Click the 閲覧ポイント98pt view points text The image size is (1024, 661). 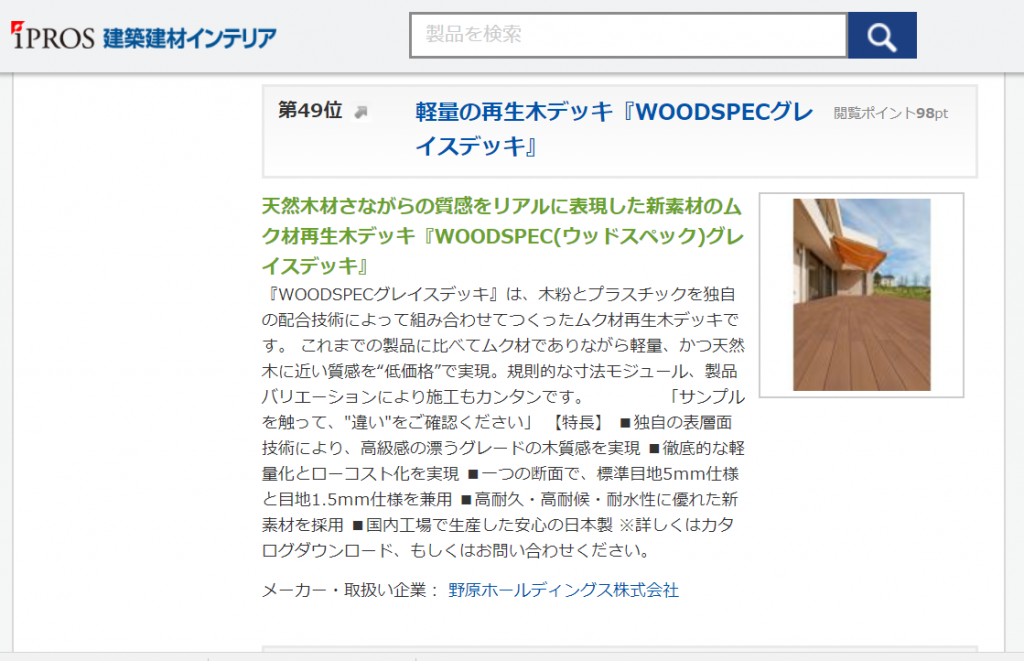[x=890, y=113]
